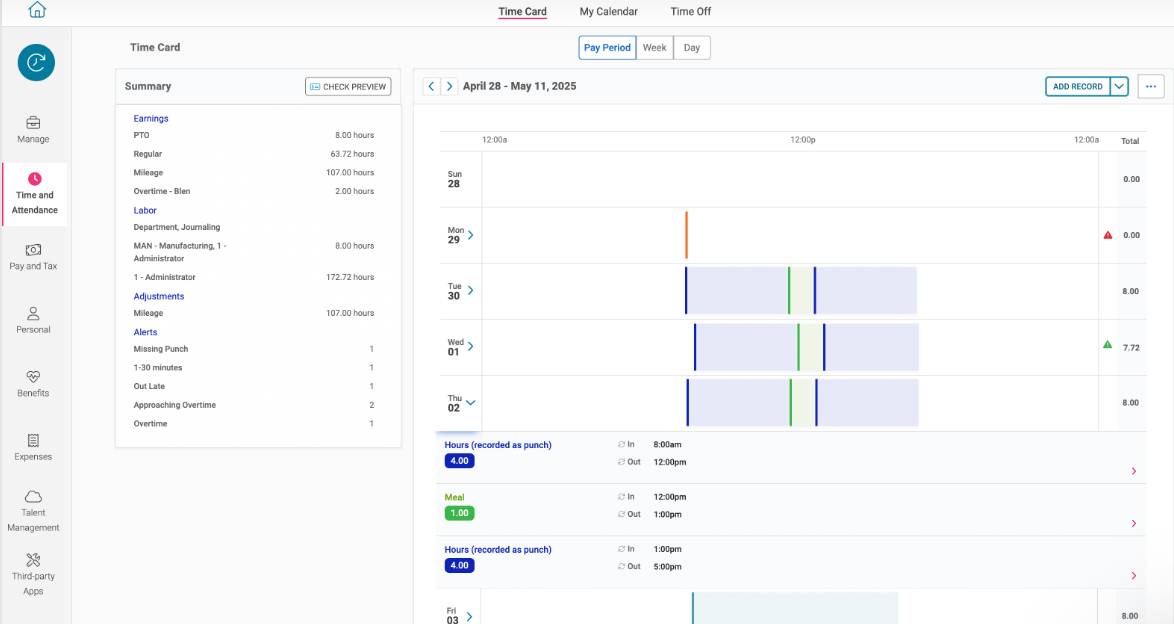Click the Add Record button
The height and width of the screenshot is (624, 1174).
click(1077, 87)
